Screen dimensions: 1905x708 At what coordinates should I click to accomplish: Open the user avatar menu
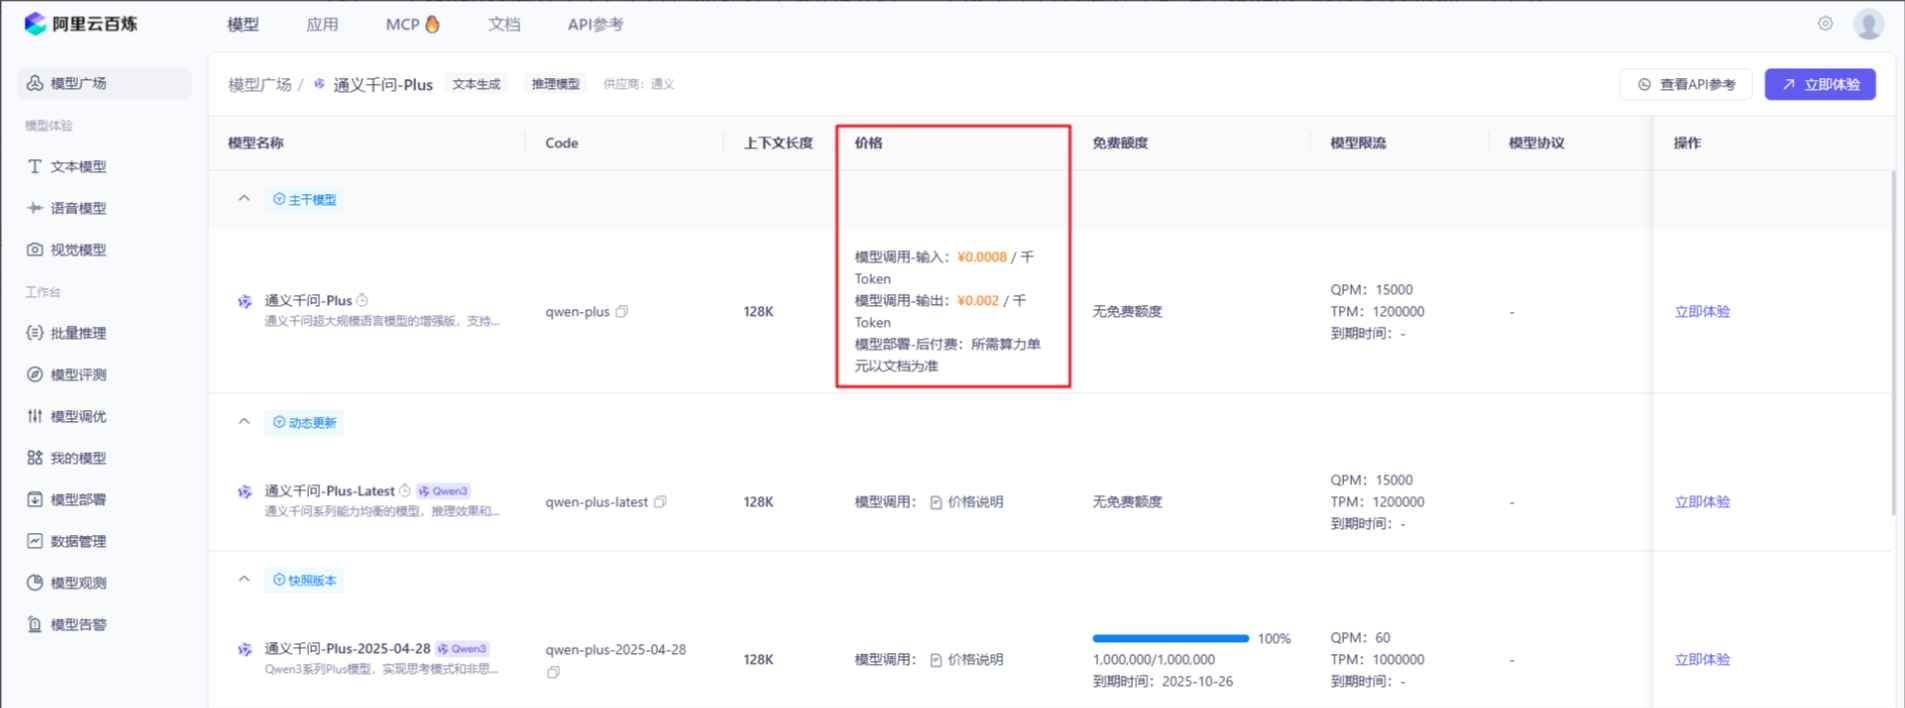click(1868, 24)
